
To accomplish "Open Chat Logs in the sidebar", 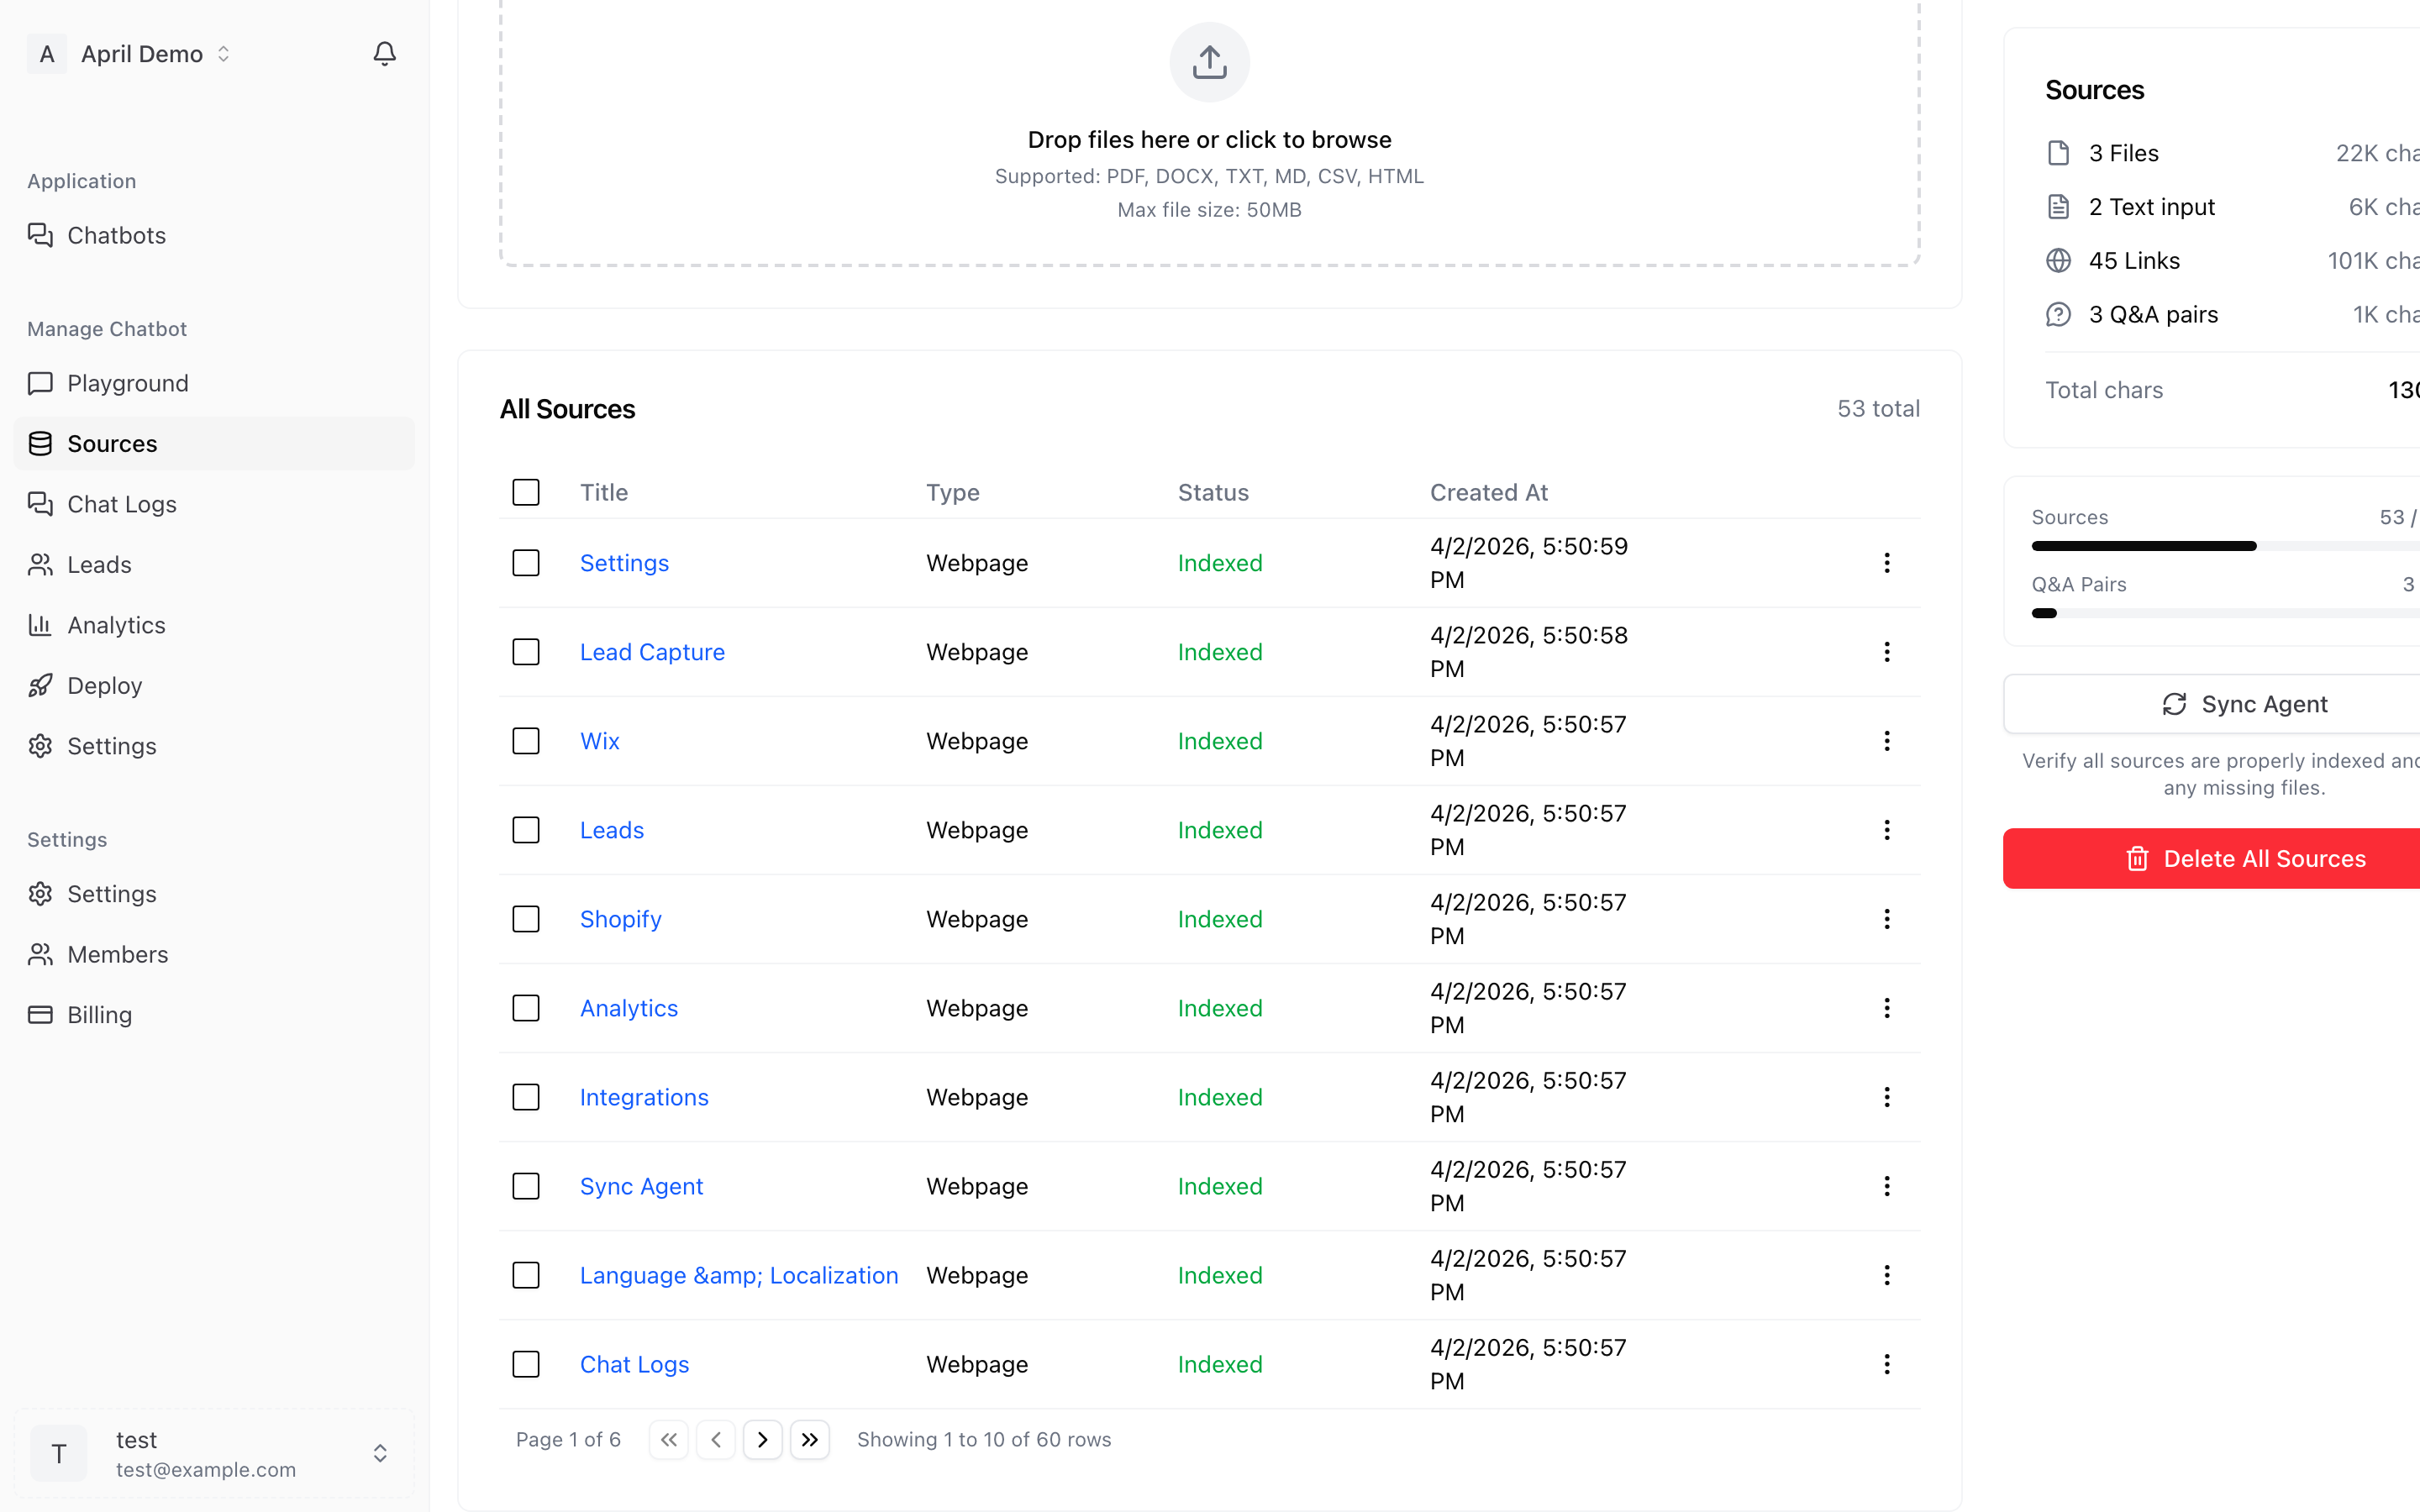I will 214,504.
